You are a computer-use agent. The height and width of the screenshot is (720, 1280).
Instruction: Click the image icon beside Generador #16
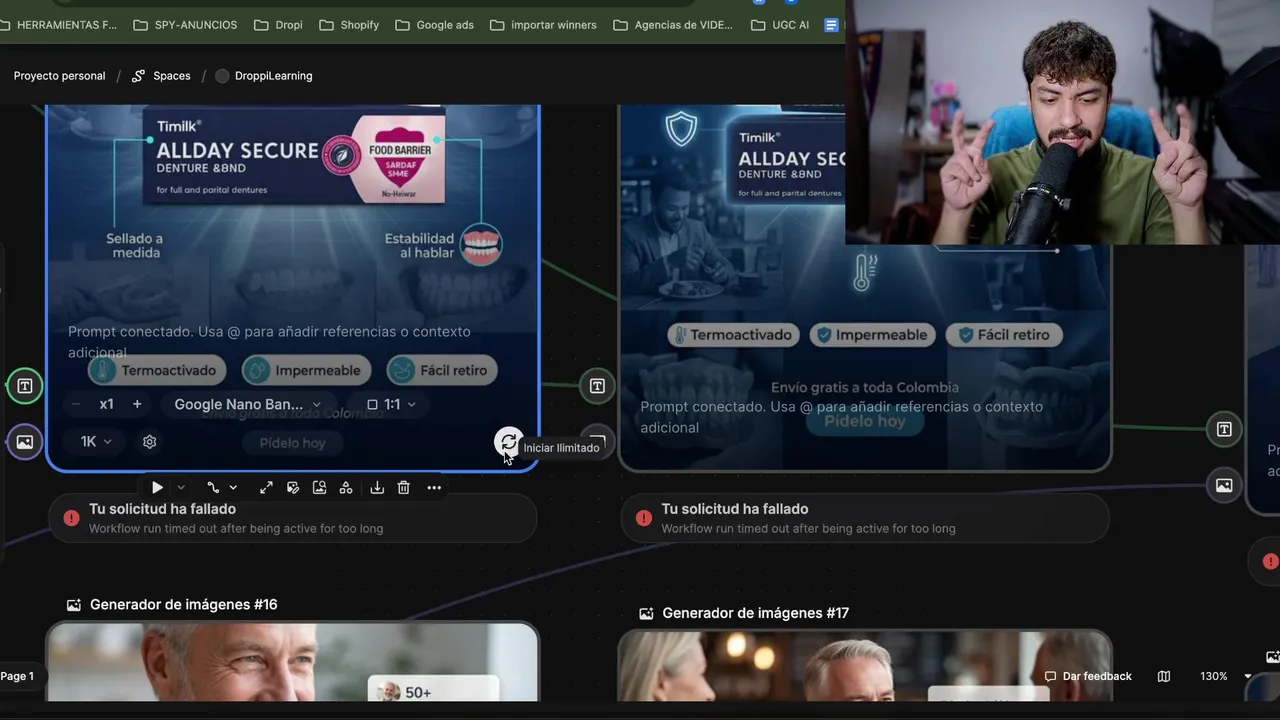pyautogui.click(x=73, y=605)
